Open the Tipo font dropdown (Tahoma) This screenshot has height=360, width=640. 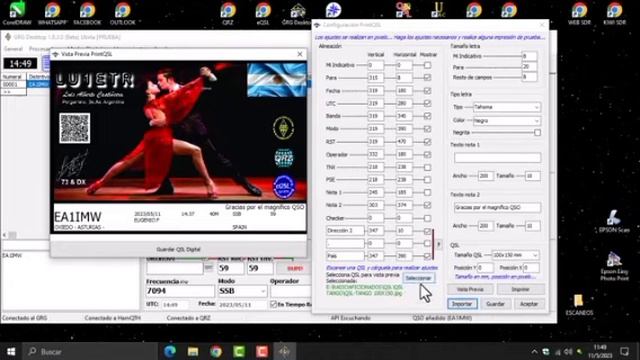click(507, 107)
